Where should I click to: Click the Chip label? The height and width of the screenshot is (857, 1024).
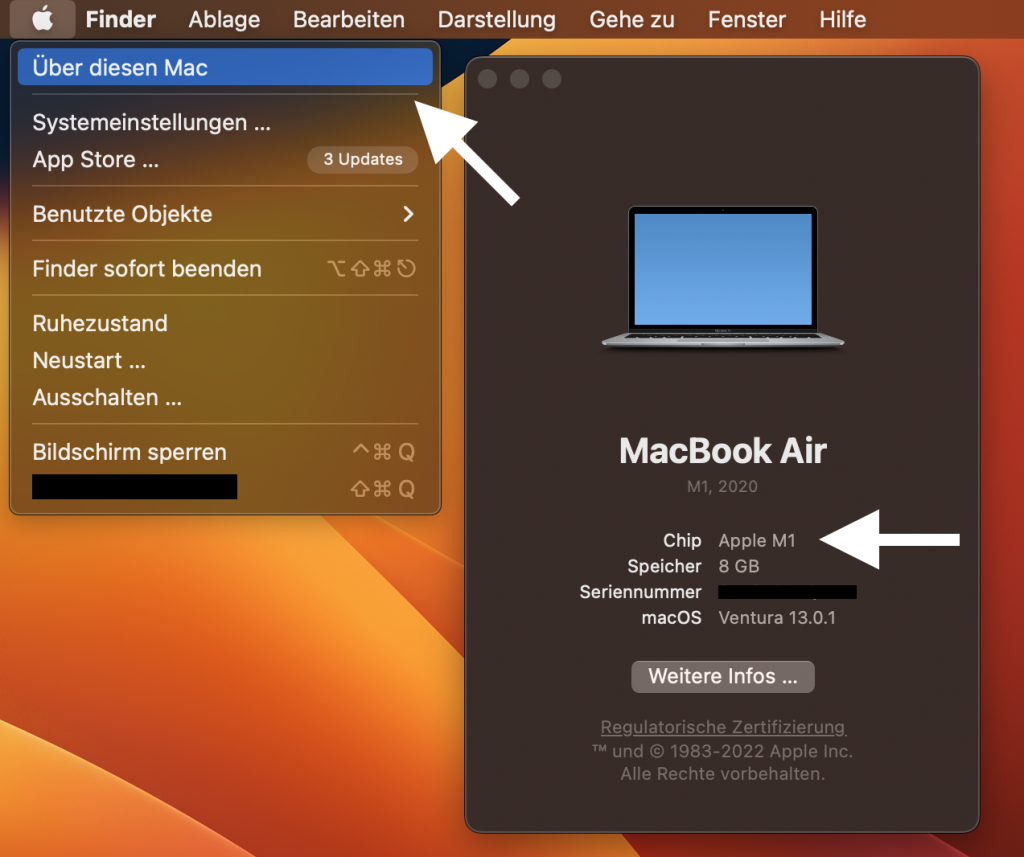coord(682,540)
